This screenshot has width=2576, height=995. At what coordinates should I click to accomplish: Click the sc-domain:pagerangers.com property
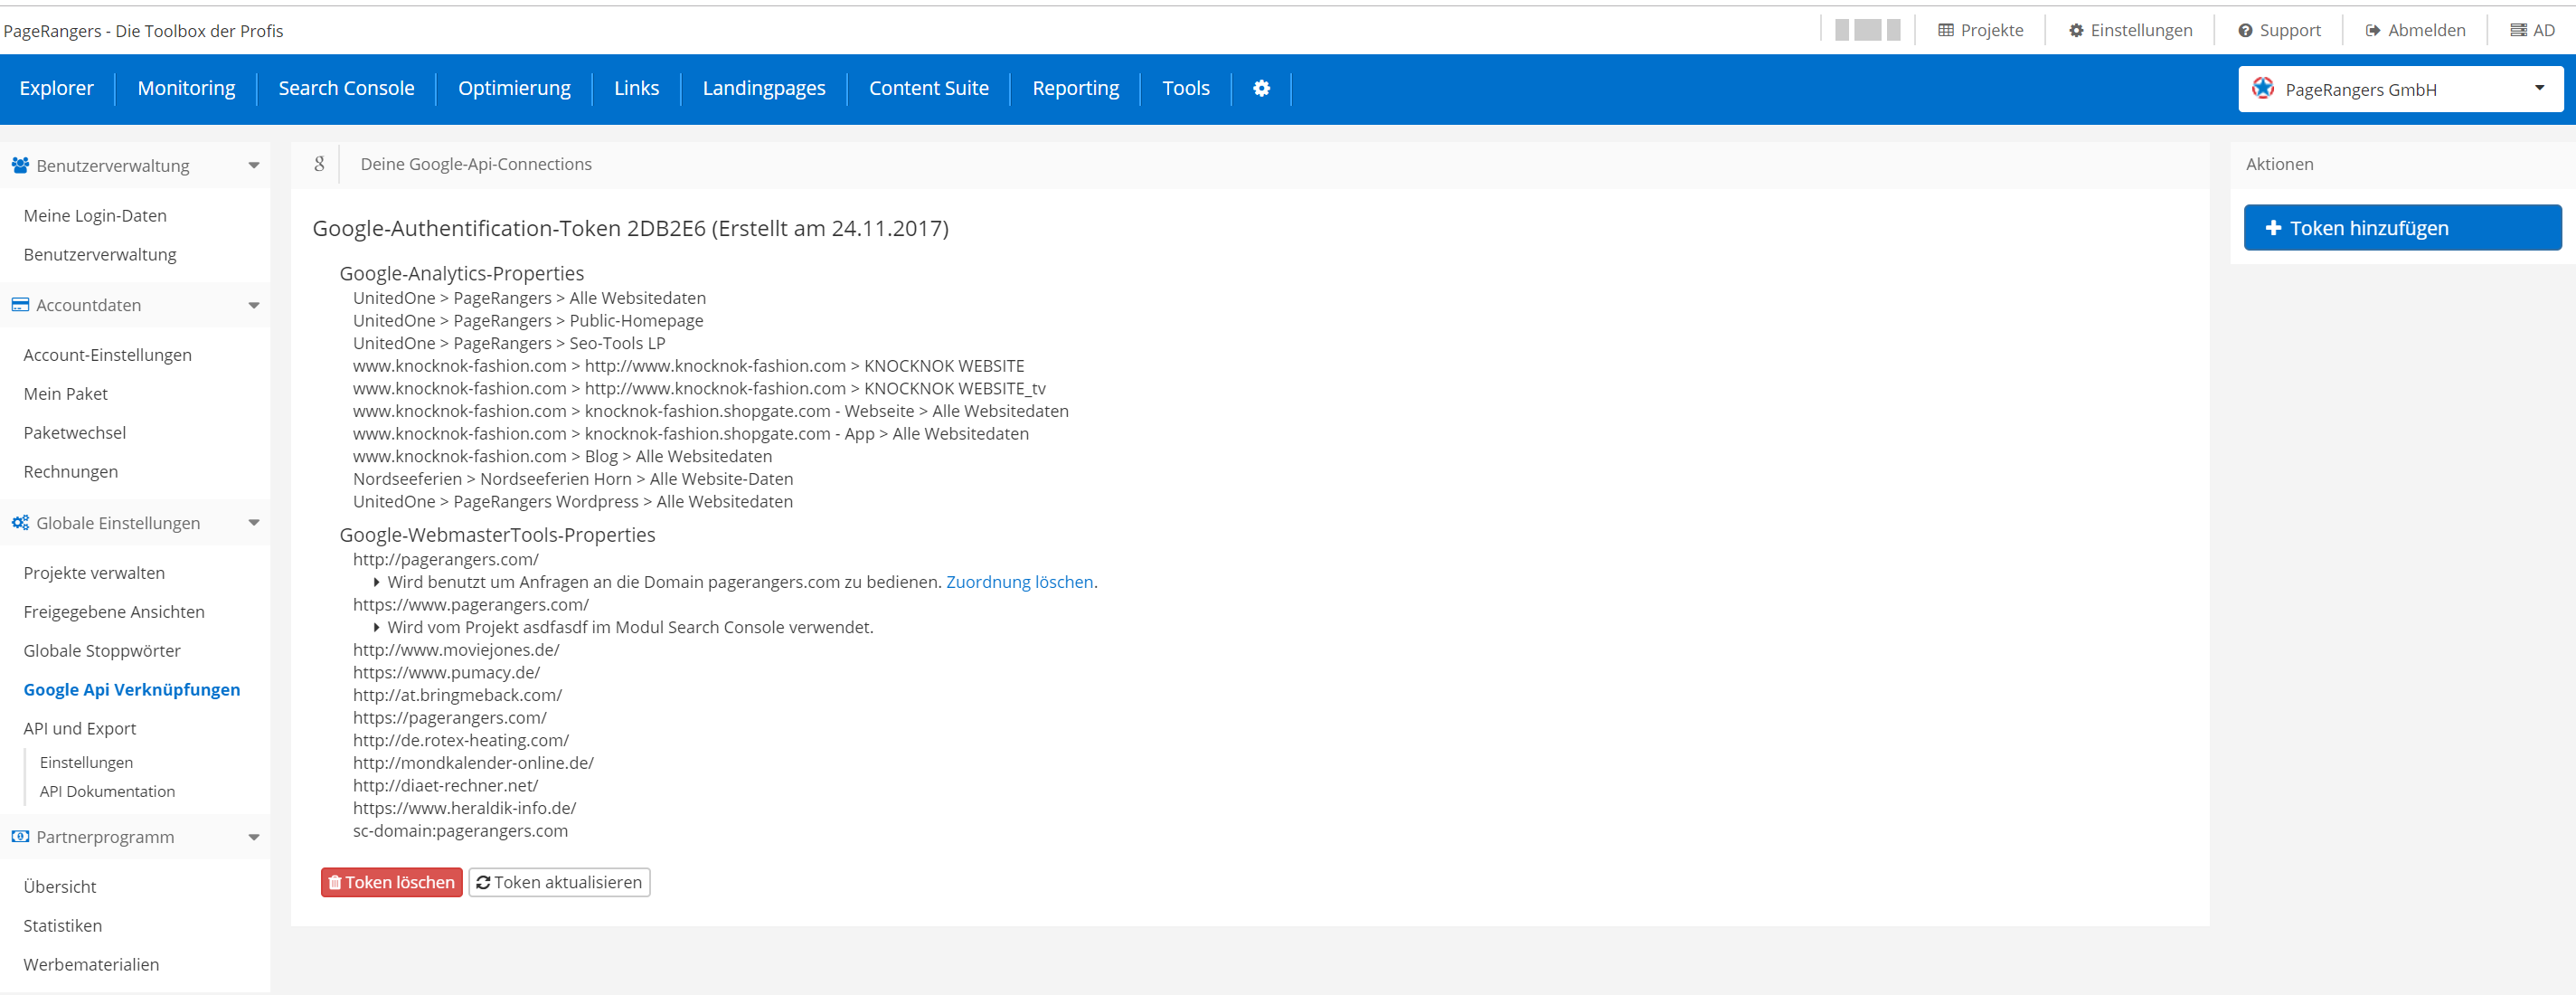tap(460, 831)
